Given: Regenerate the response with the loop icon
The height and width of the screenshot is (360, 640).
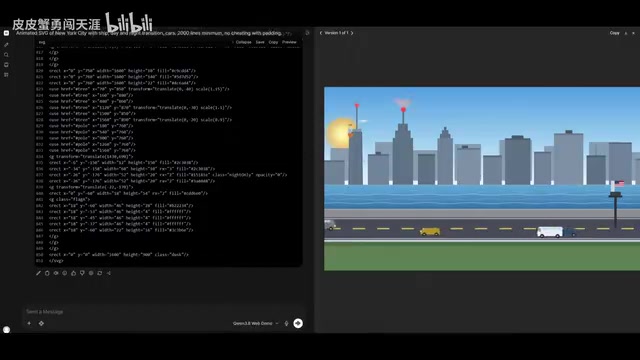Looking at the screenshot, I should pyautogui.click(x=100, y=273).
